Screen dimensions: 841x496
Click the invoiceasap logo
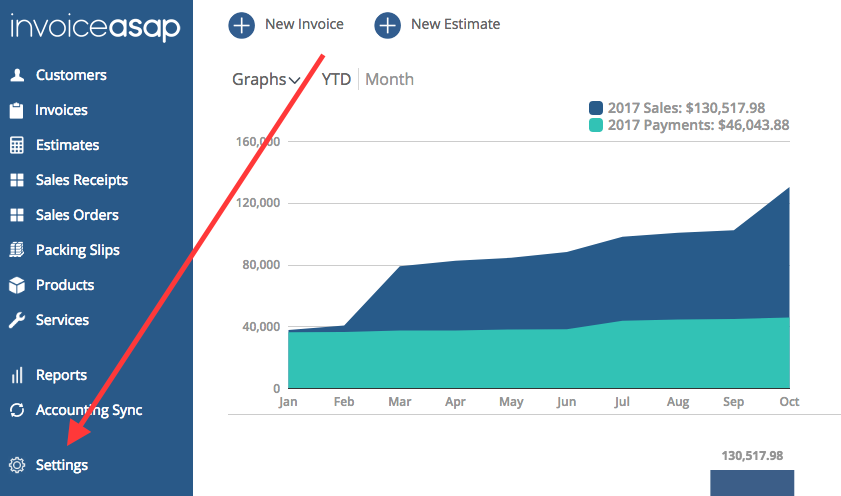(95, 28)
